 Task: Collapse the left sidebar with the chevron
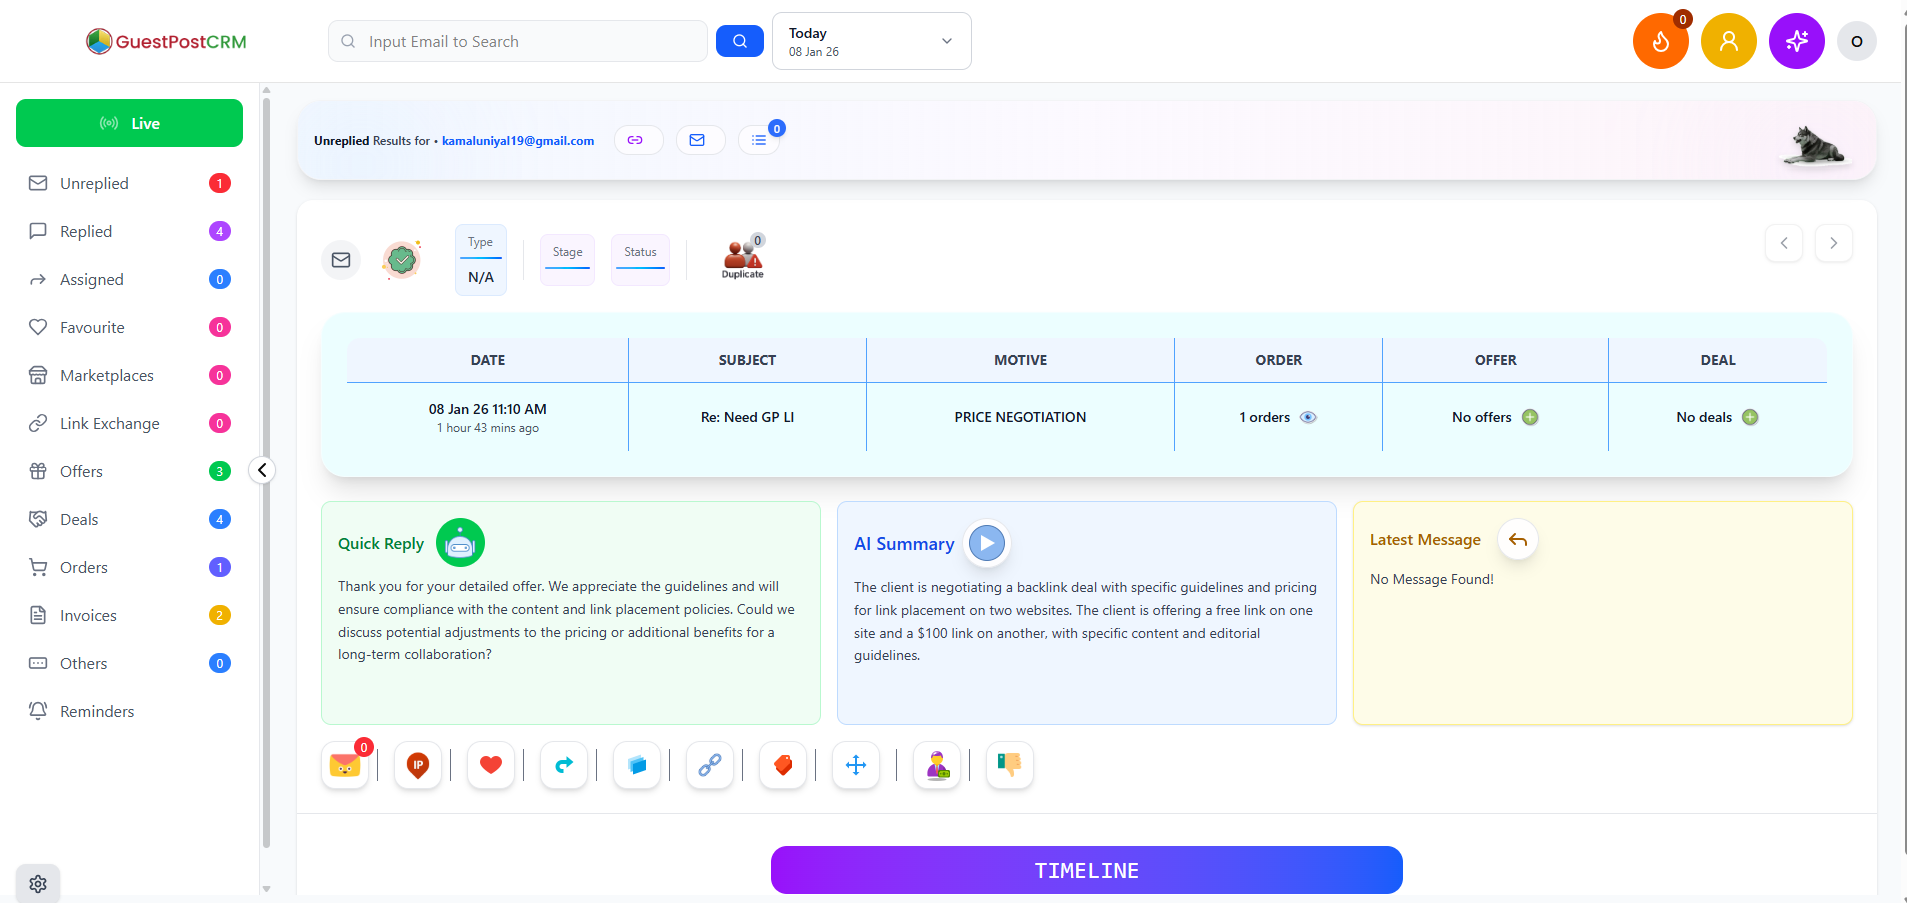click(262, 470)
